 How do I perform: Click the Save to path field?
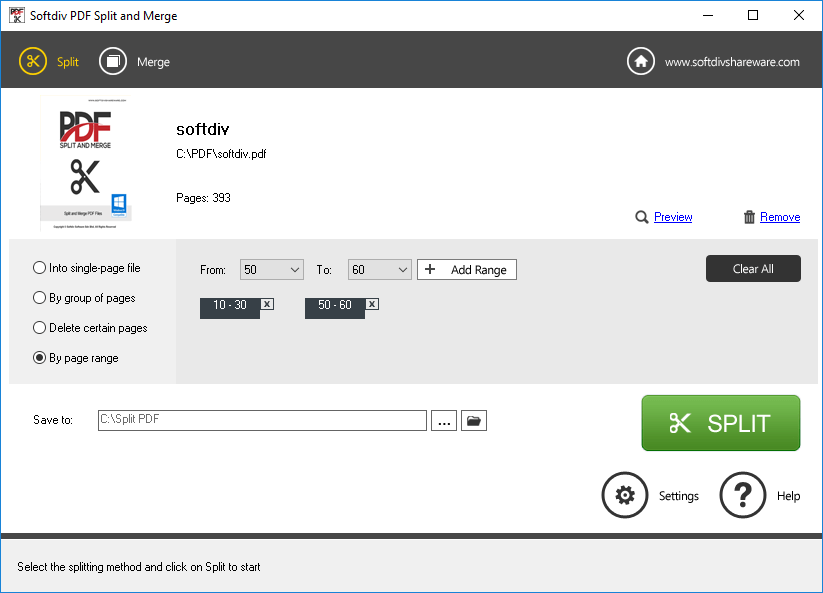262,420
